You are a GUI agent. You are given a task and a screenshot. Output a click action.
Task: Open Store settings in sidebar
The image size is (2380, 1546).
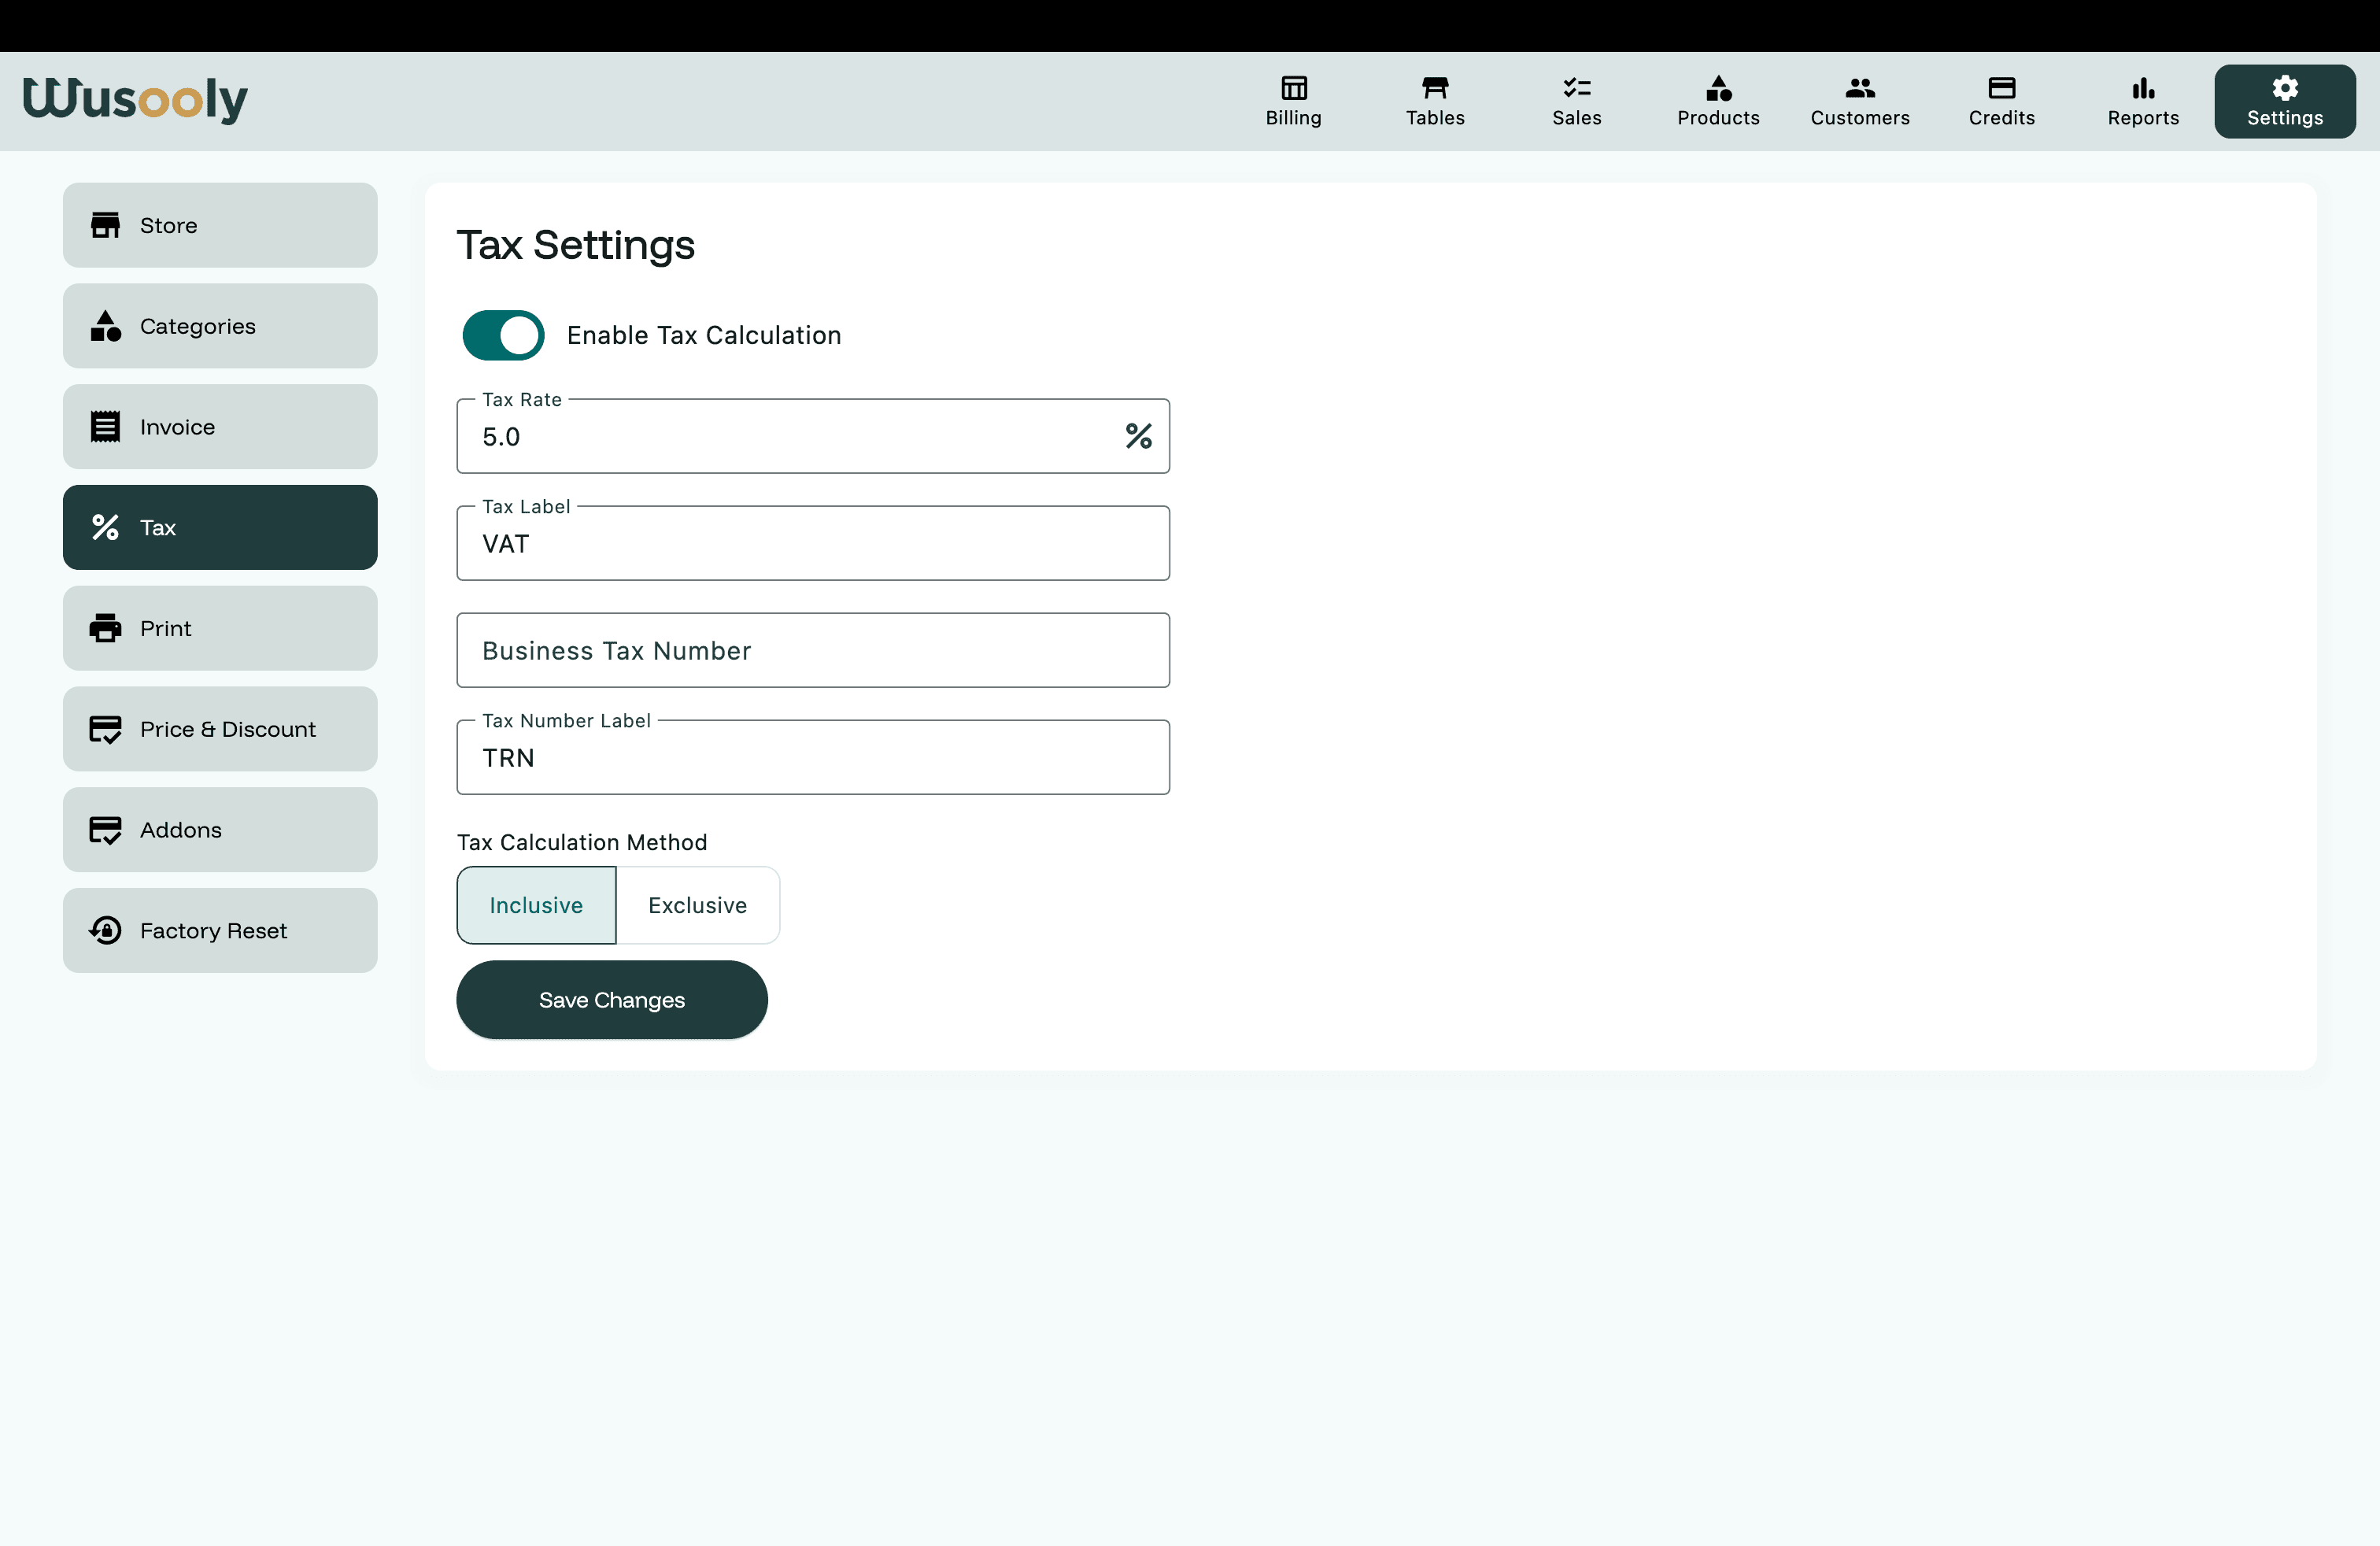point(220,225)
